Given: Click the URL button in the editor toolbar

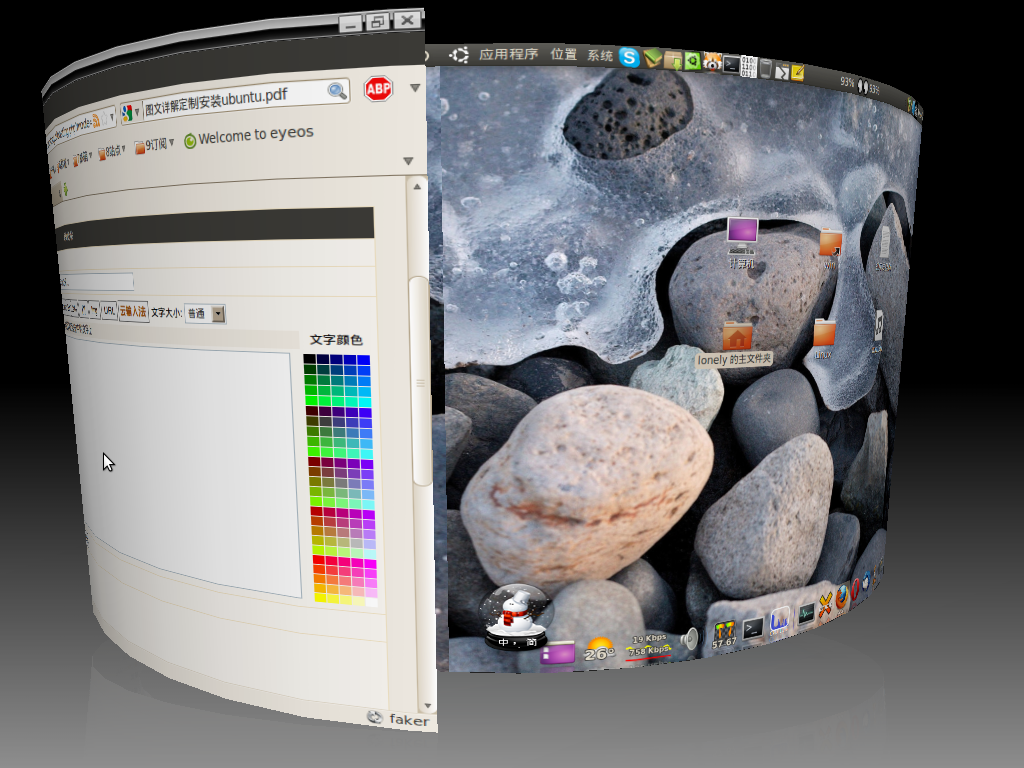Looking at the screenshot, I should [x=109, y=310].
